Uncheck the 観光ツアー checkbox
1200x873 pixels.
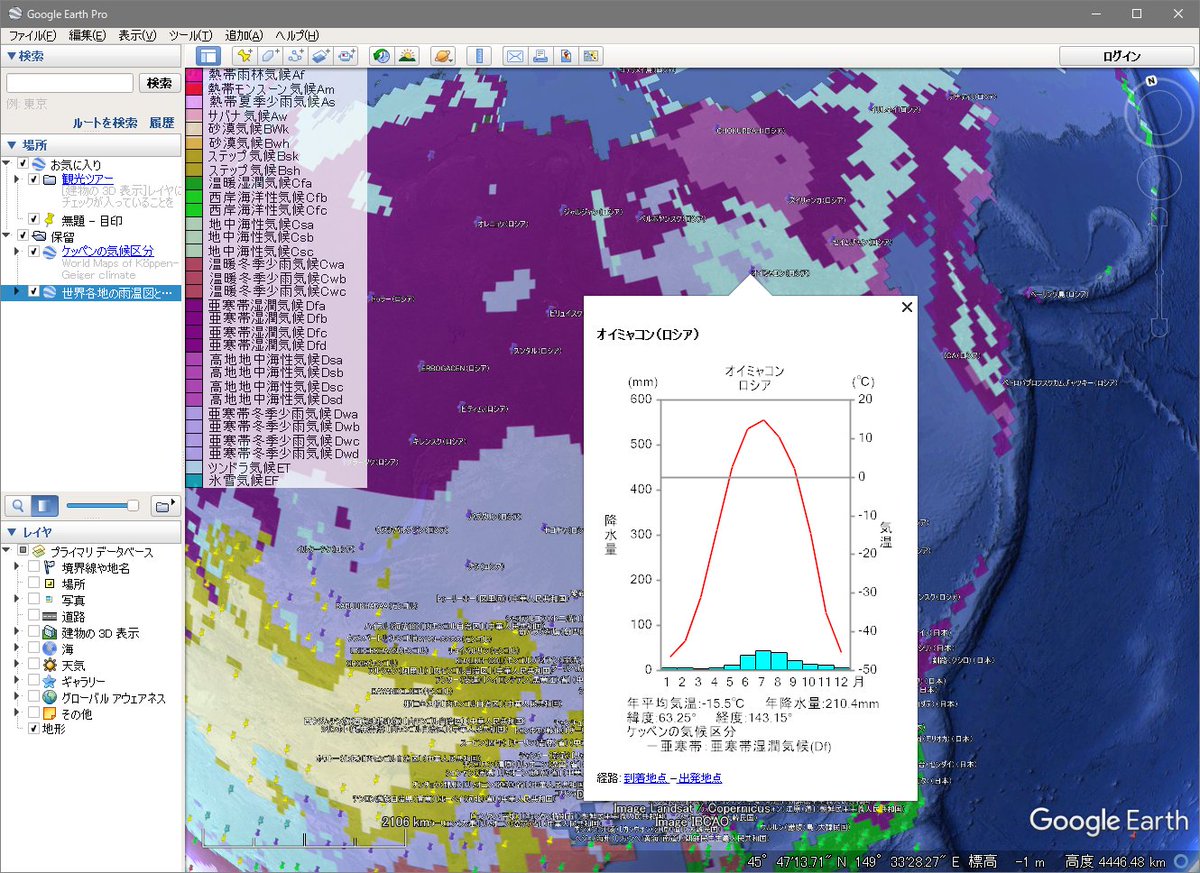point(34,179)
